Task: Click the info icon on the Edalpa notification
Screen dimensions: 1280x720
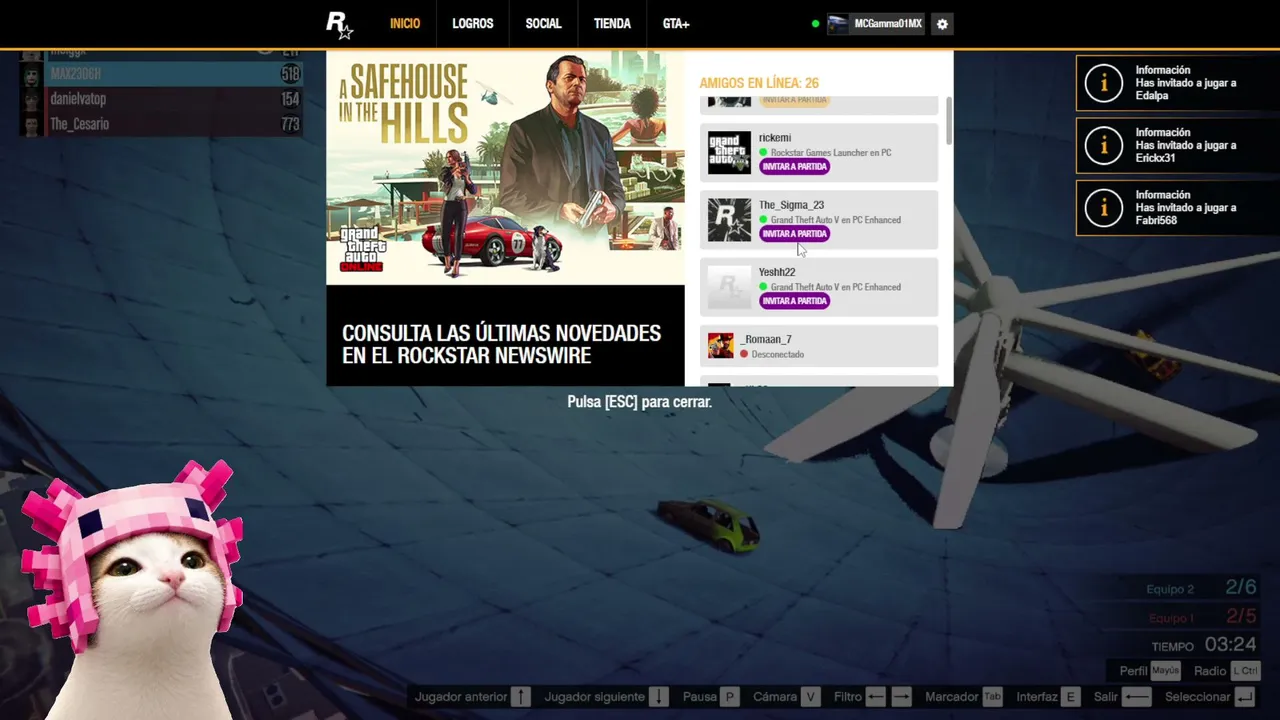Action: click(x=1104, y=83)
